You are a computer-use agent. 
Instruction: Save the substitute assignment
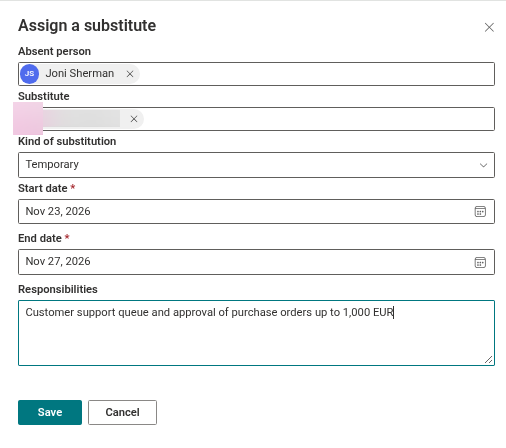50,412
